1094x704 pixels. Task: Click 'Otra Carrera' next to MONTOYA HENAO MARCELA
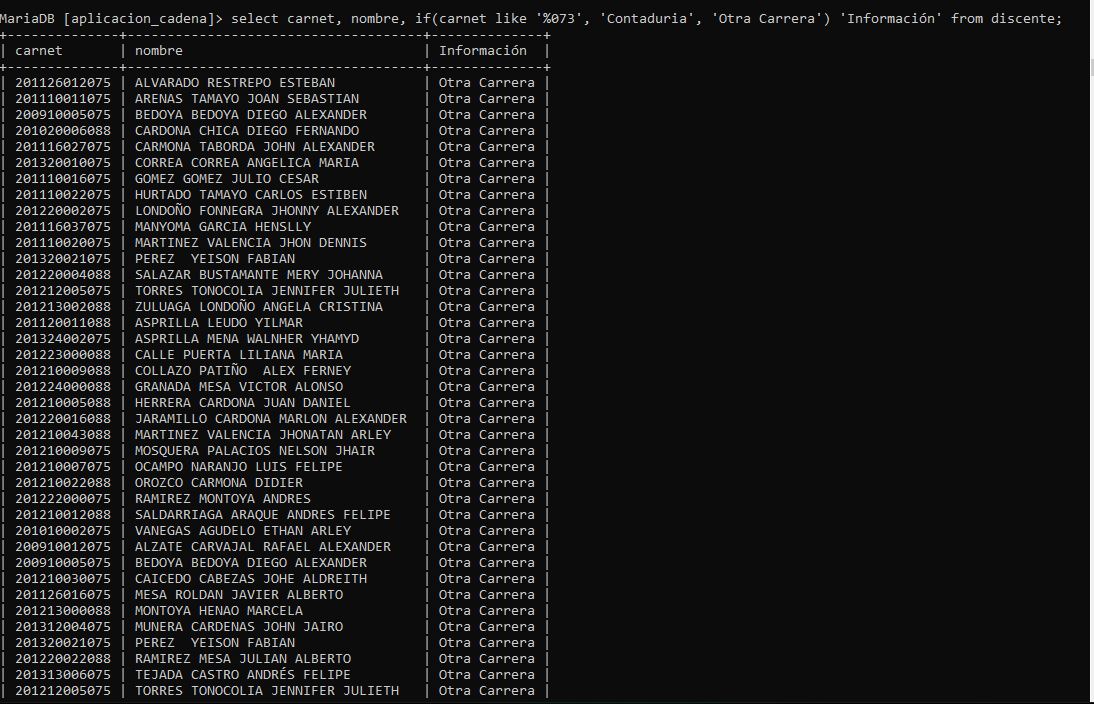pyautogui.click(x=487, y=611)
